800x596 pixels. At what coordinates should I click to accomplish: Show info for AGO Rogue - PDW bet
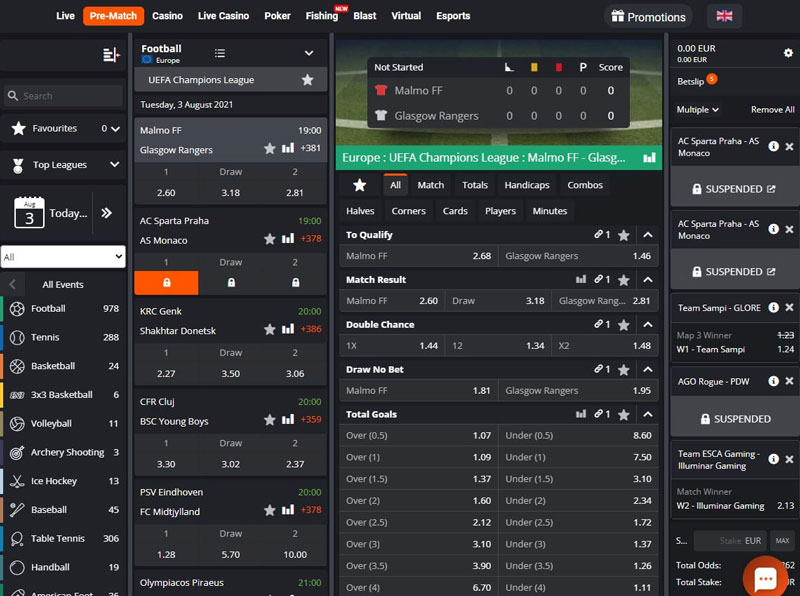(773, 381)
